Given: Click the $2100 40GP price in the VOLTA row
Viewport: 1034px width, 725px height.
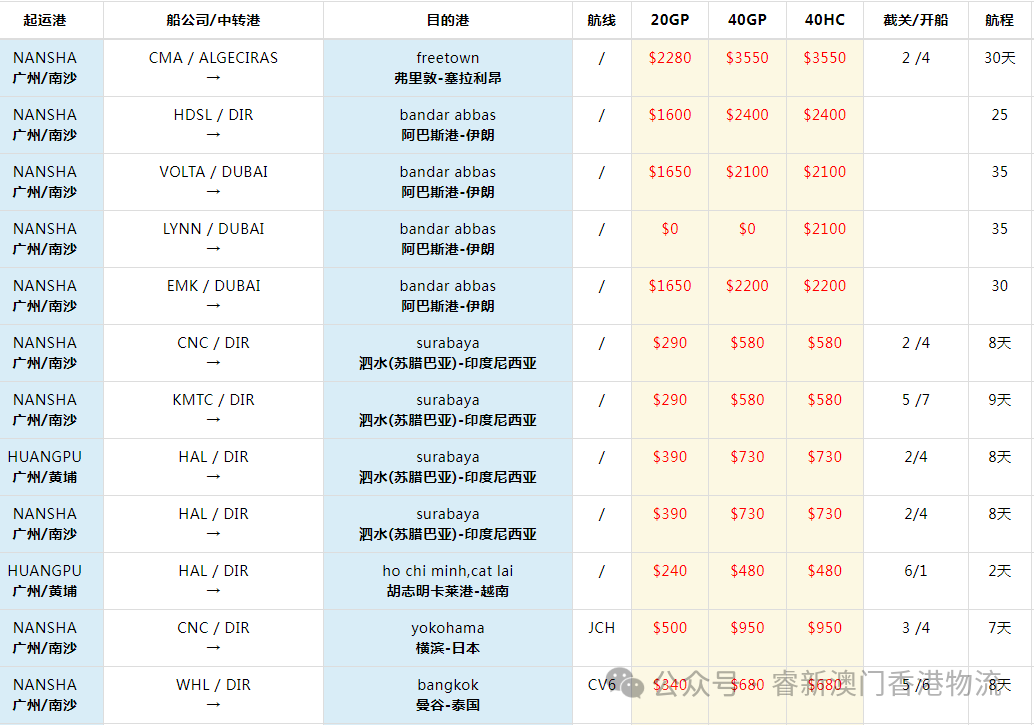Looking at the screenshot, I should (x=747, y=172).
